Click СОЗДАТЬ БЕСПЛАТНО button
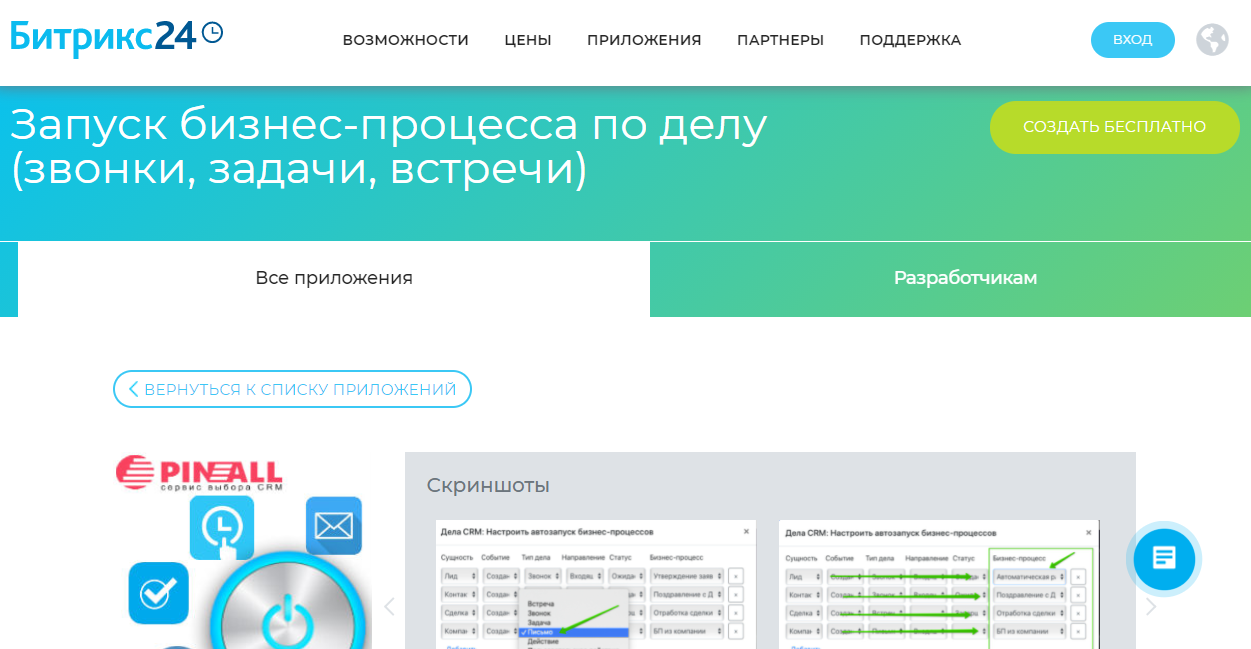This screenshot has width=1251, height=649. (1115, 127)
